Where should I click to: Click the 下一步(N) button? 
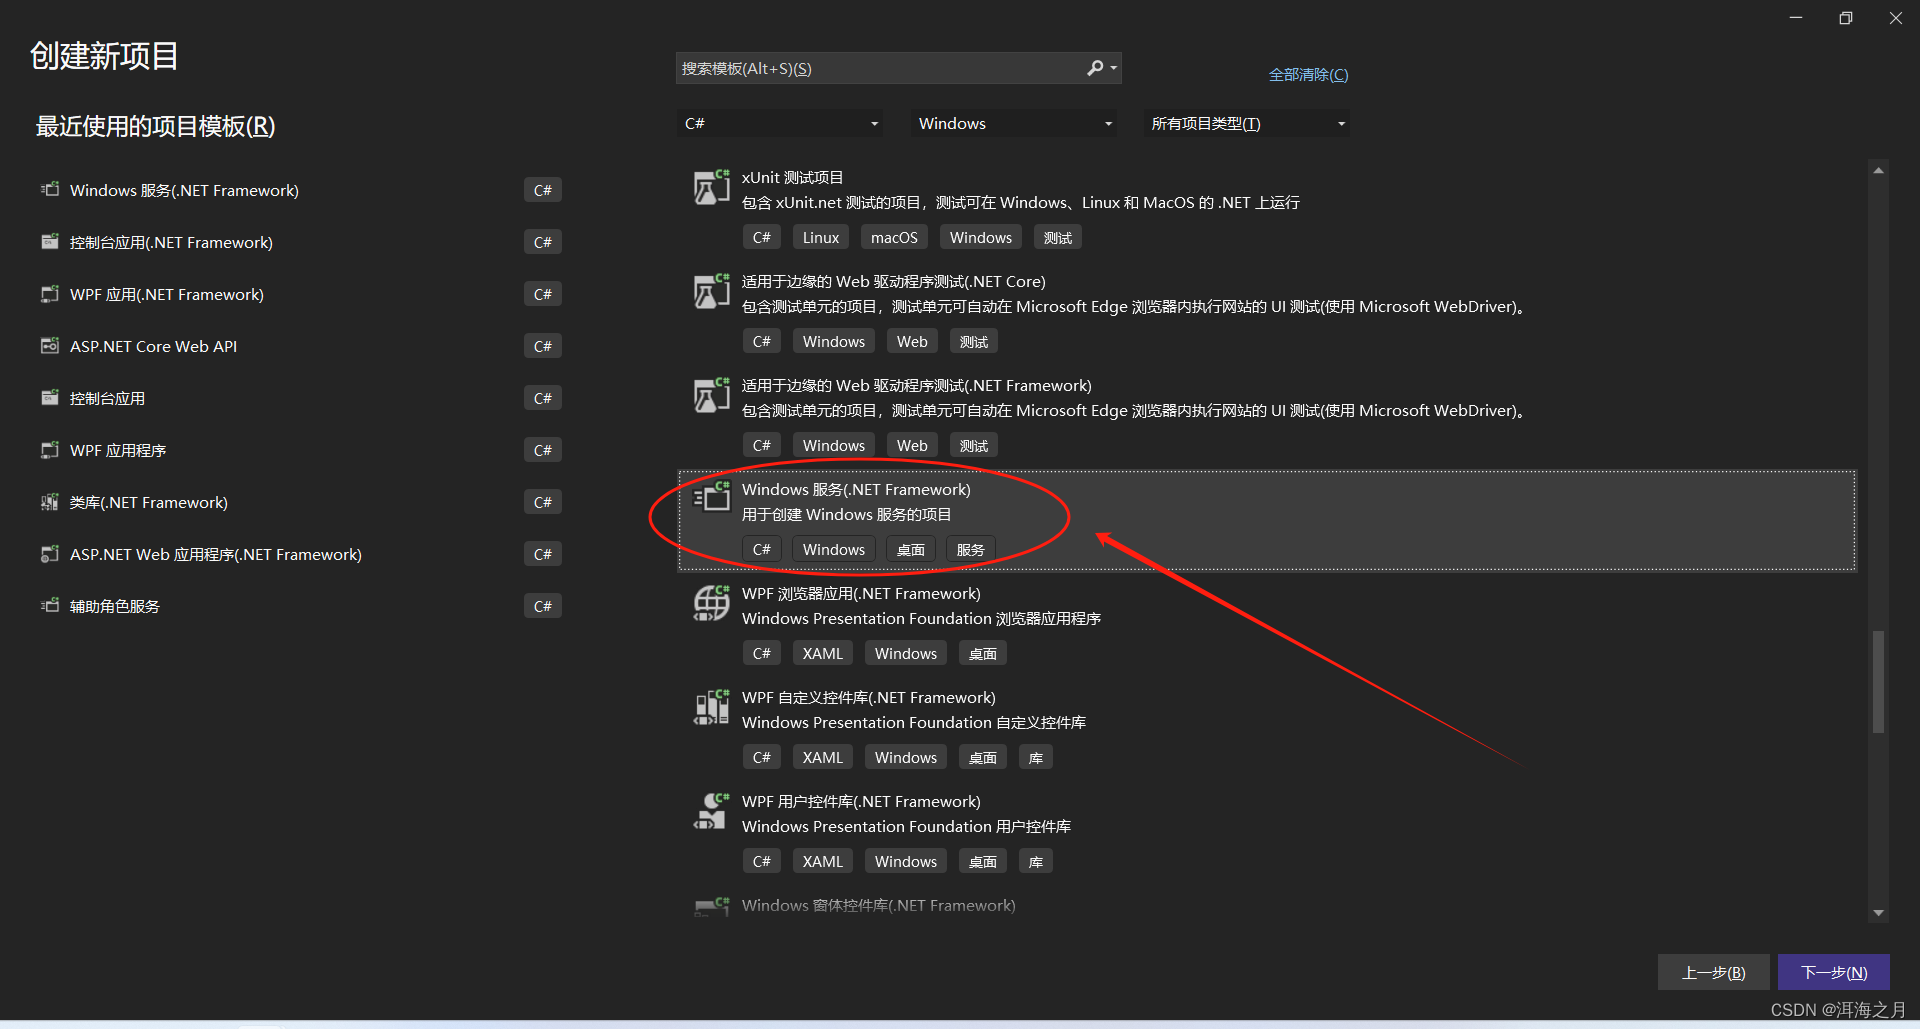click(1834, 972)
